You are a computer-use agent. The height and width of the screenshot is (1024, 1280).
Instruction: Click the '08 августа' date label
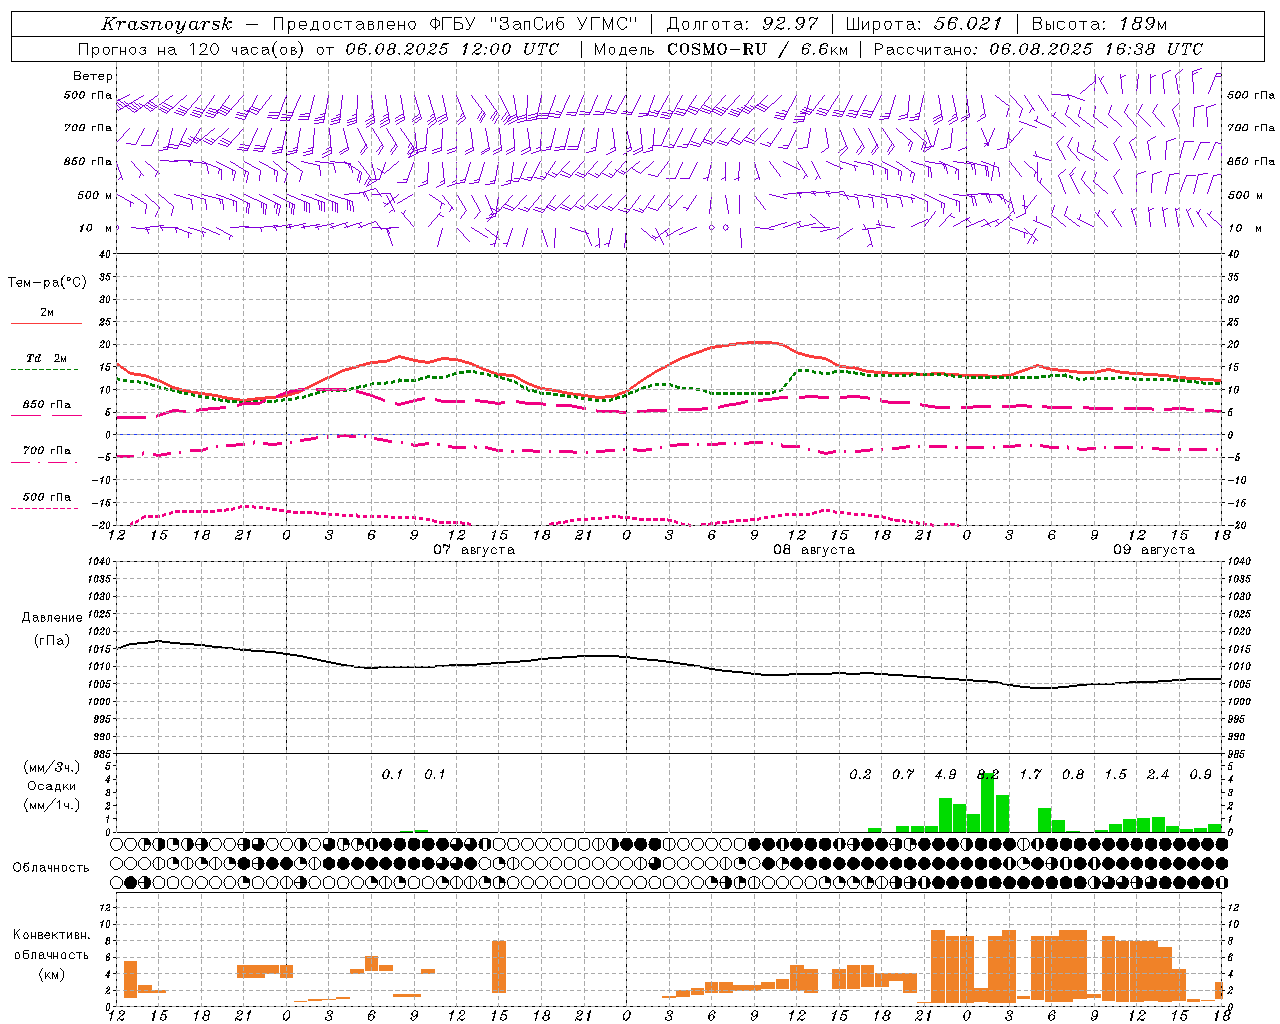tap(814, 550)
